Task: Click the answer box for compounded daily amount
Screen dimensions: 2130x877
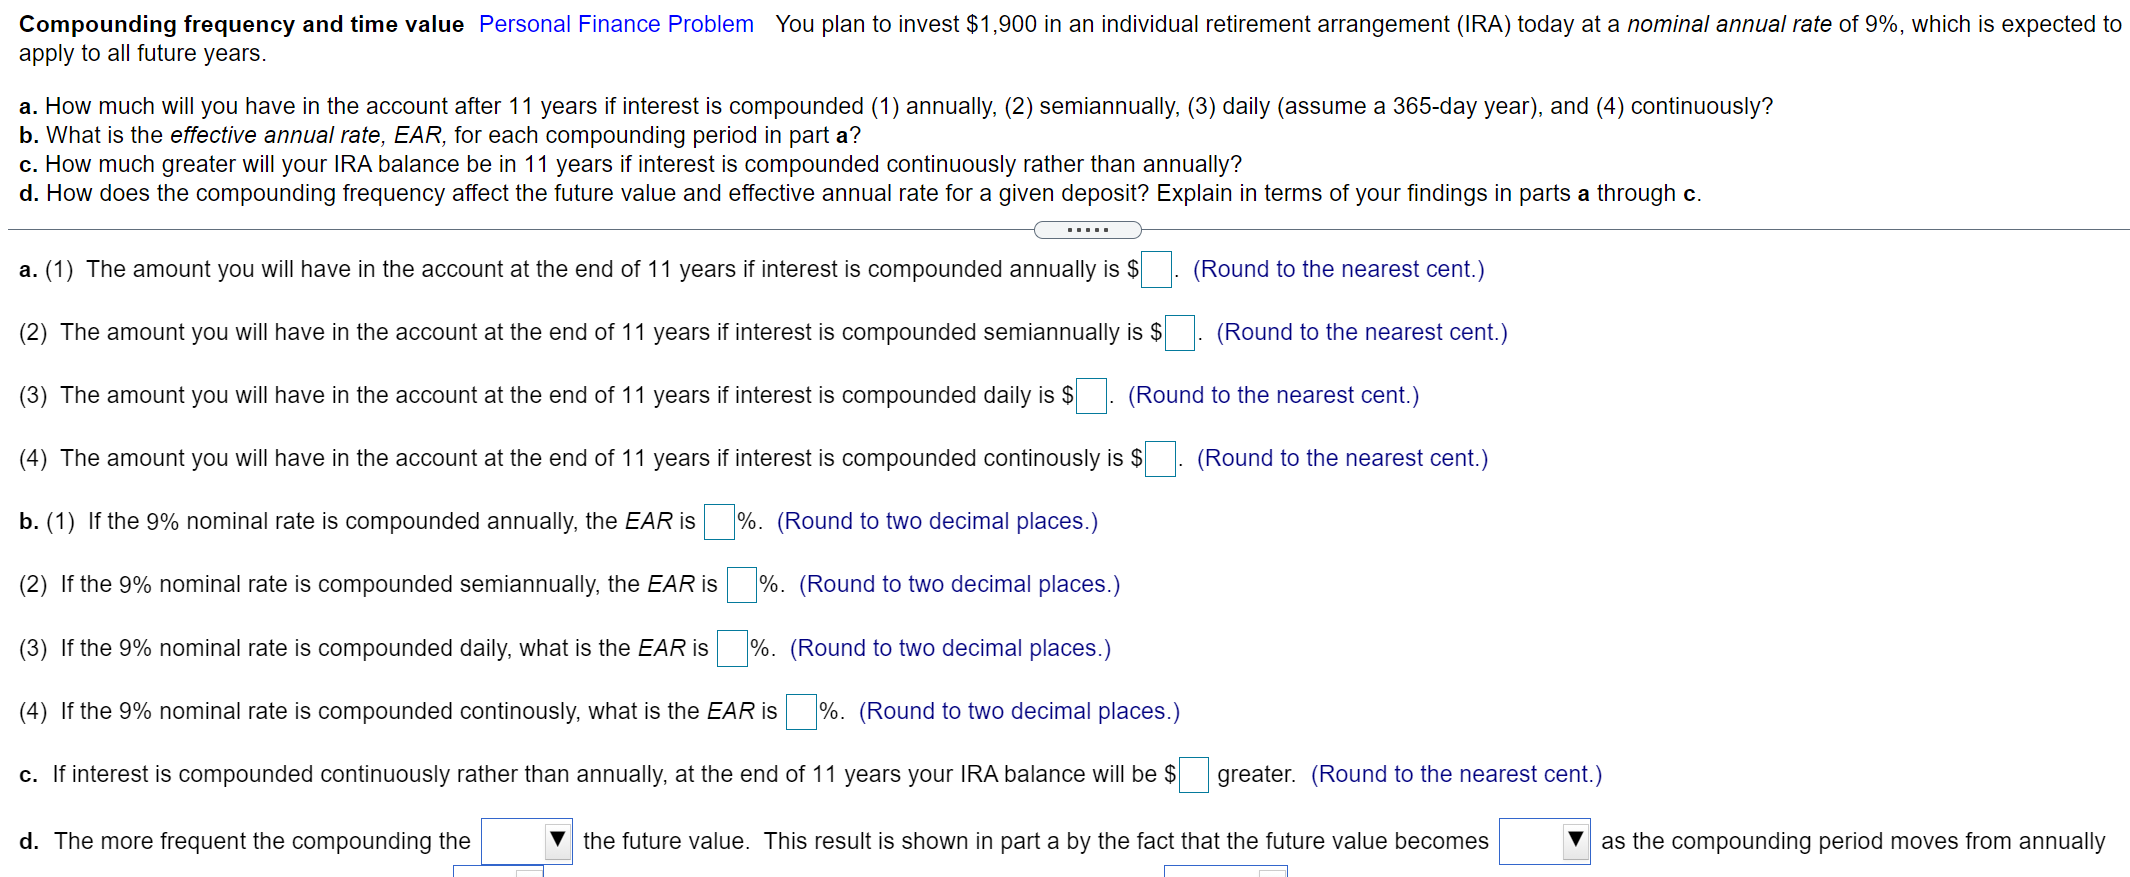Action: (x=1090, y=396)
